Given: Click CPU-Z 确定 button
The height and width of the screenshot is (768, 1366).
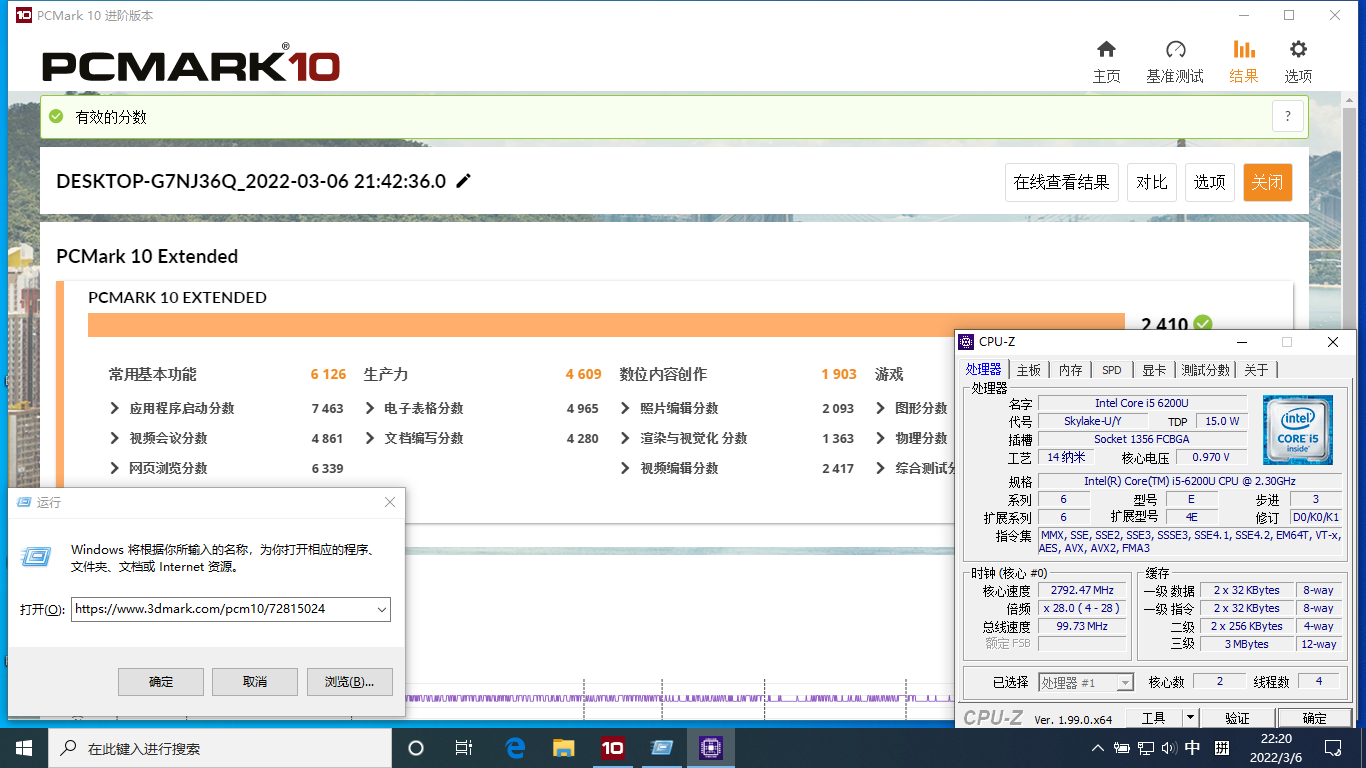Looking at the screenshot, I should (x=1314, y=717).
